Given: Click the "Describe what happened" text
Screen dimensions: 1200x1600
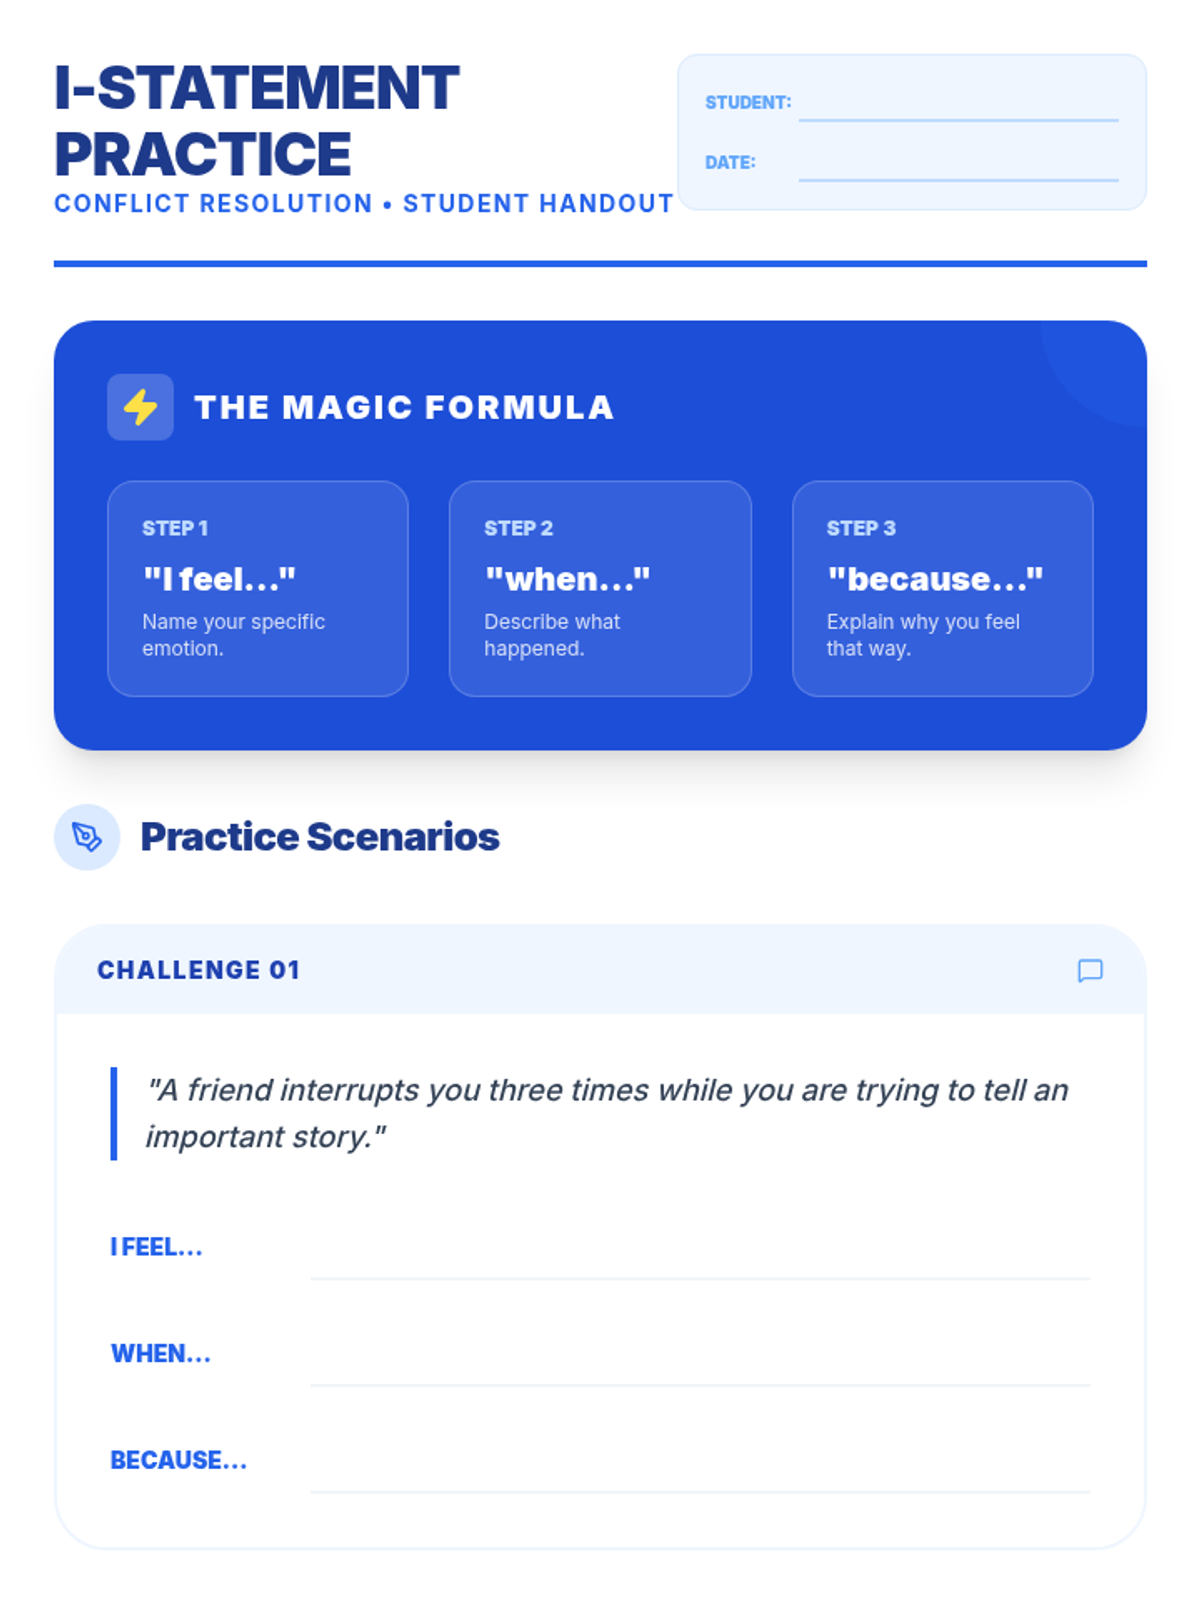Looking at the screenshot, I should coord(552,635).
